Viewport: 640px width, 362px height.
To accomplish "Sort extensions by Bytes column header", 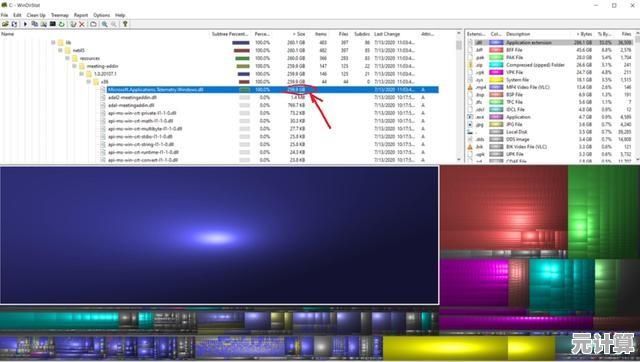I will [x=583, y=34].
